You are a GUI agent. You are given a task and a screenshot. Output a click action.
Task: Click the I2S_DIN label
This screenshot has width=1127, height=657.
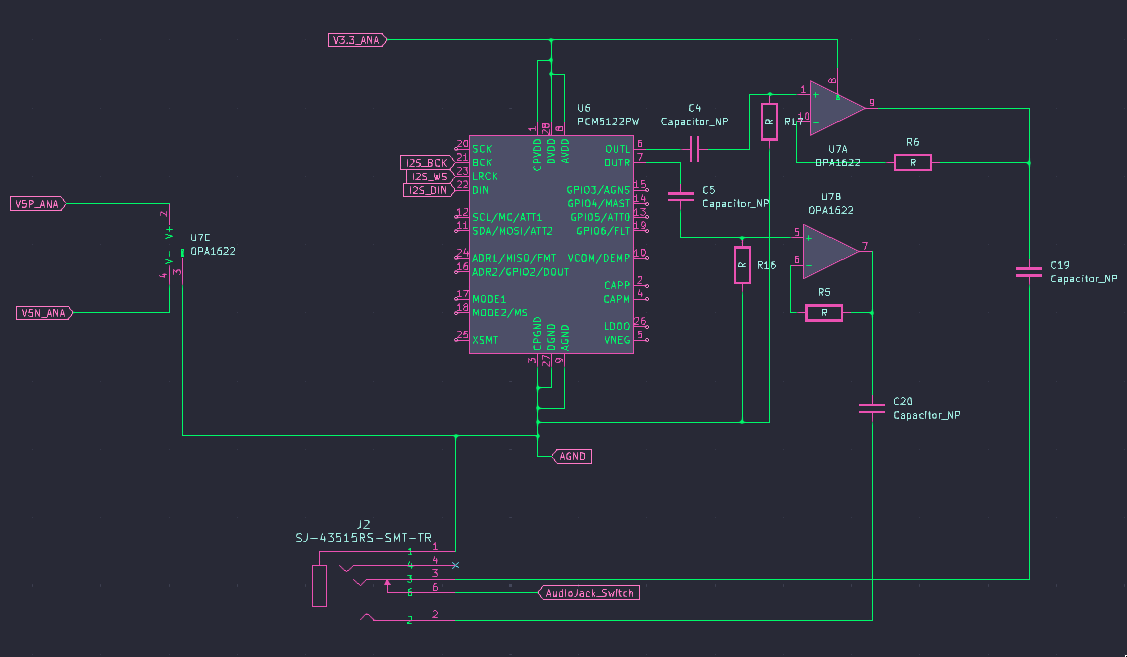click(428, 190)
